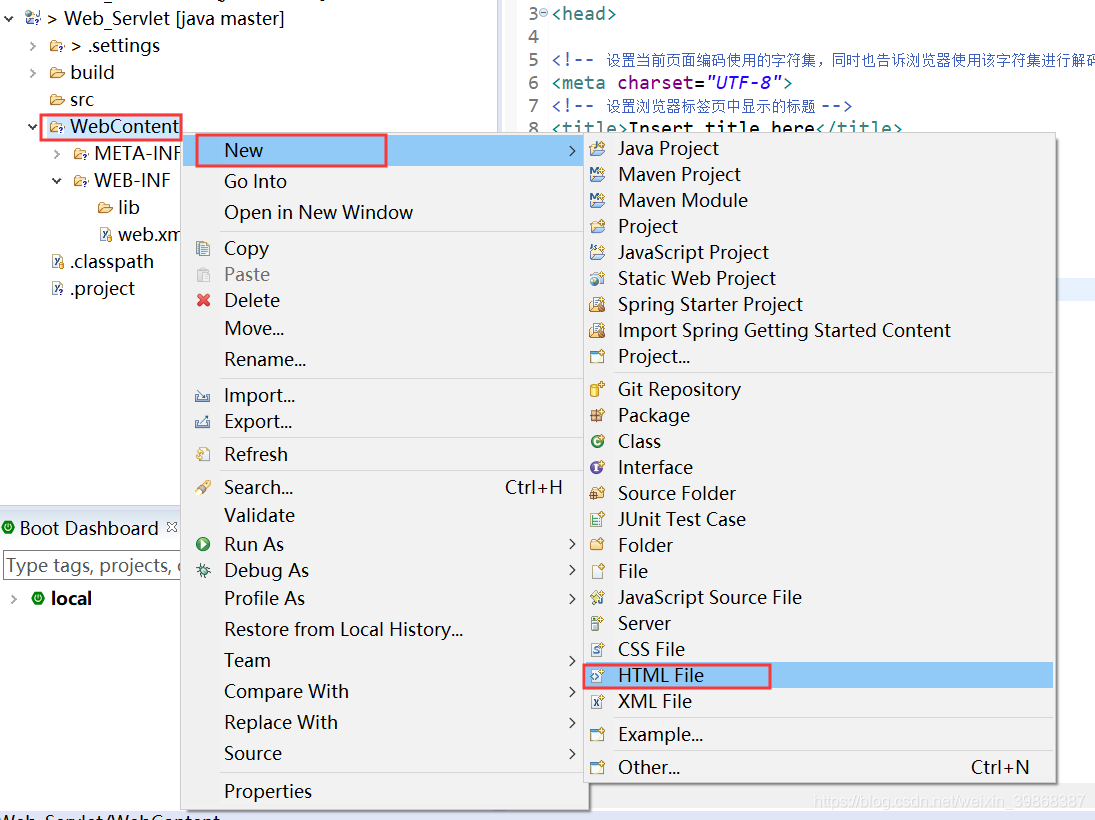Select the .classpath file
The height and width of the screenshot is (820, 1095).
click(112, 262)
